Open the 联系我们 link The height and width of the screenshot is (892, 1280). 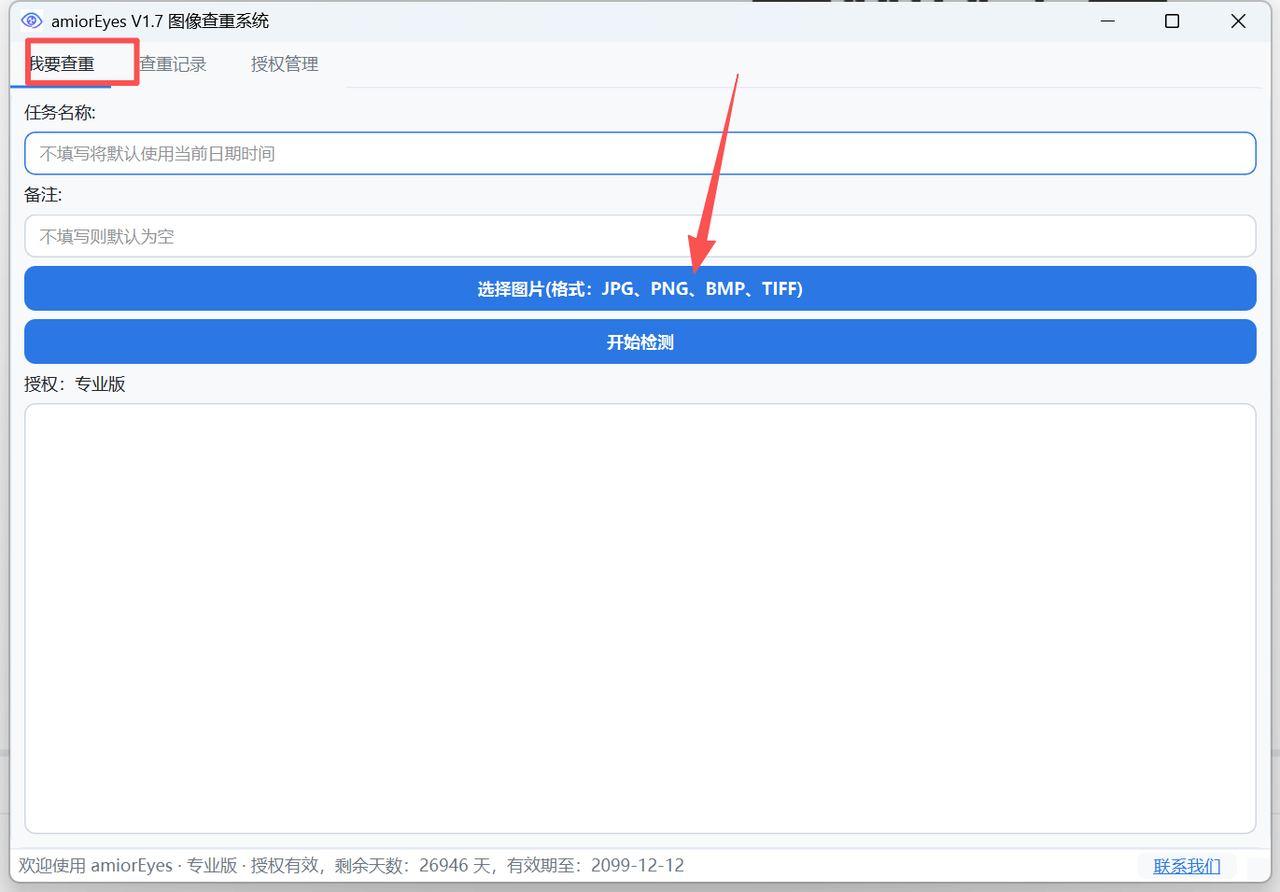(x=1187, y=866)
